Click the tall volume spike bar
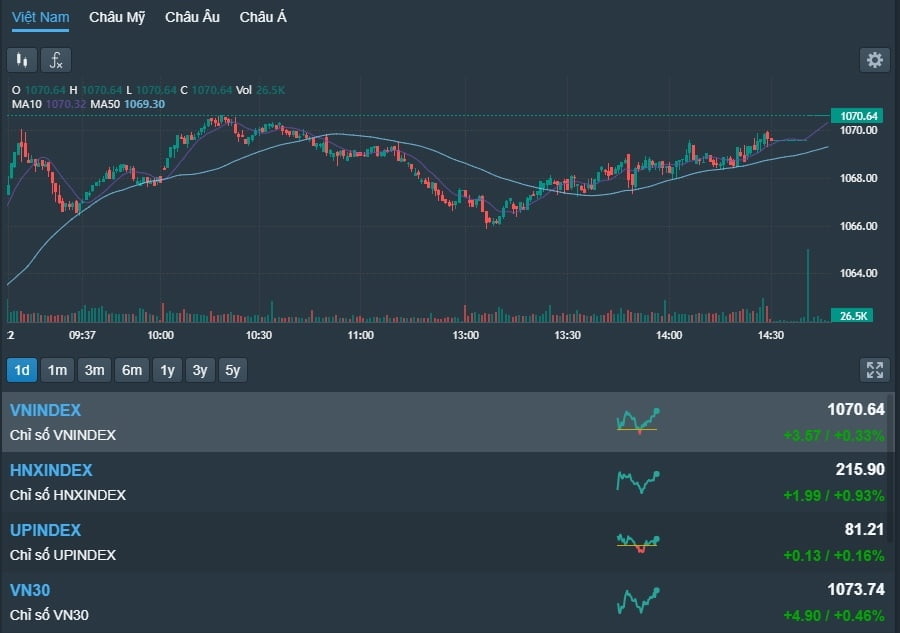 (x=808, y=285)
